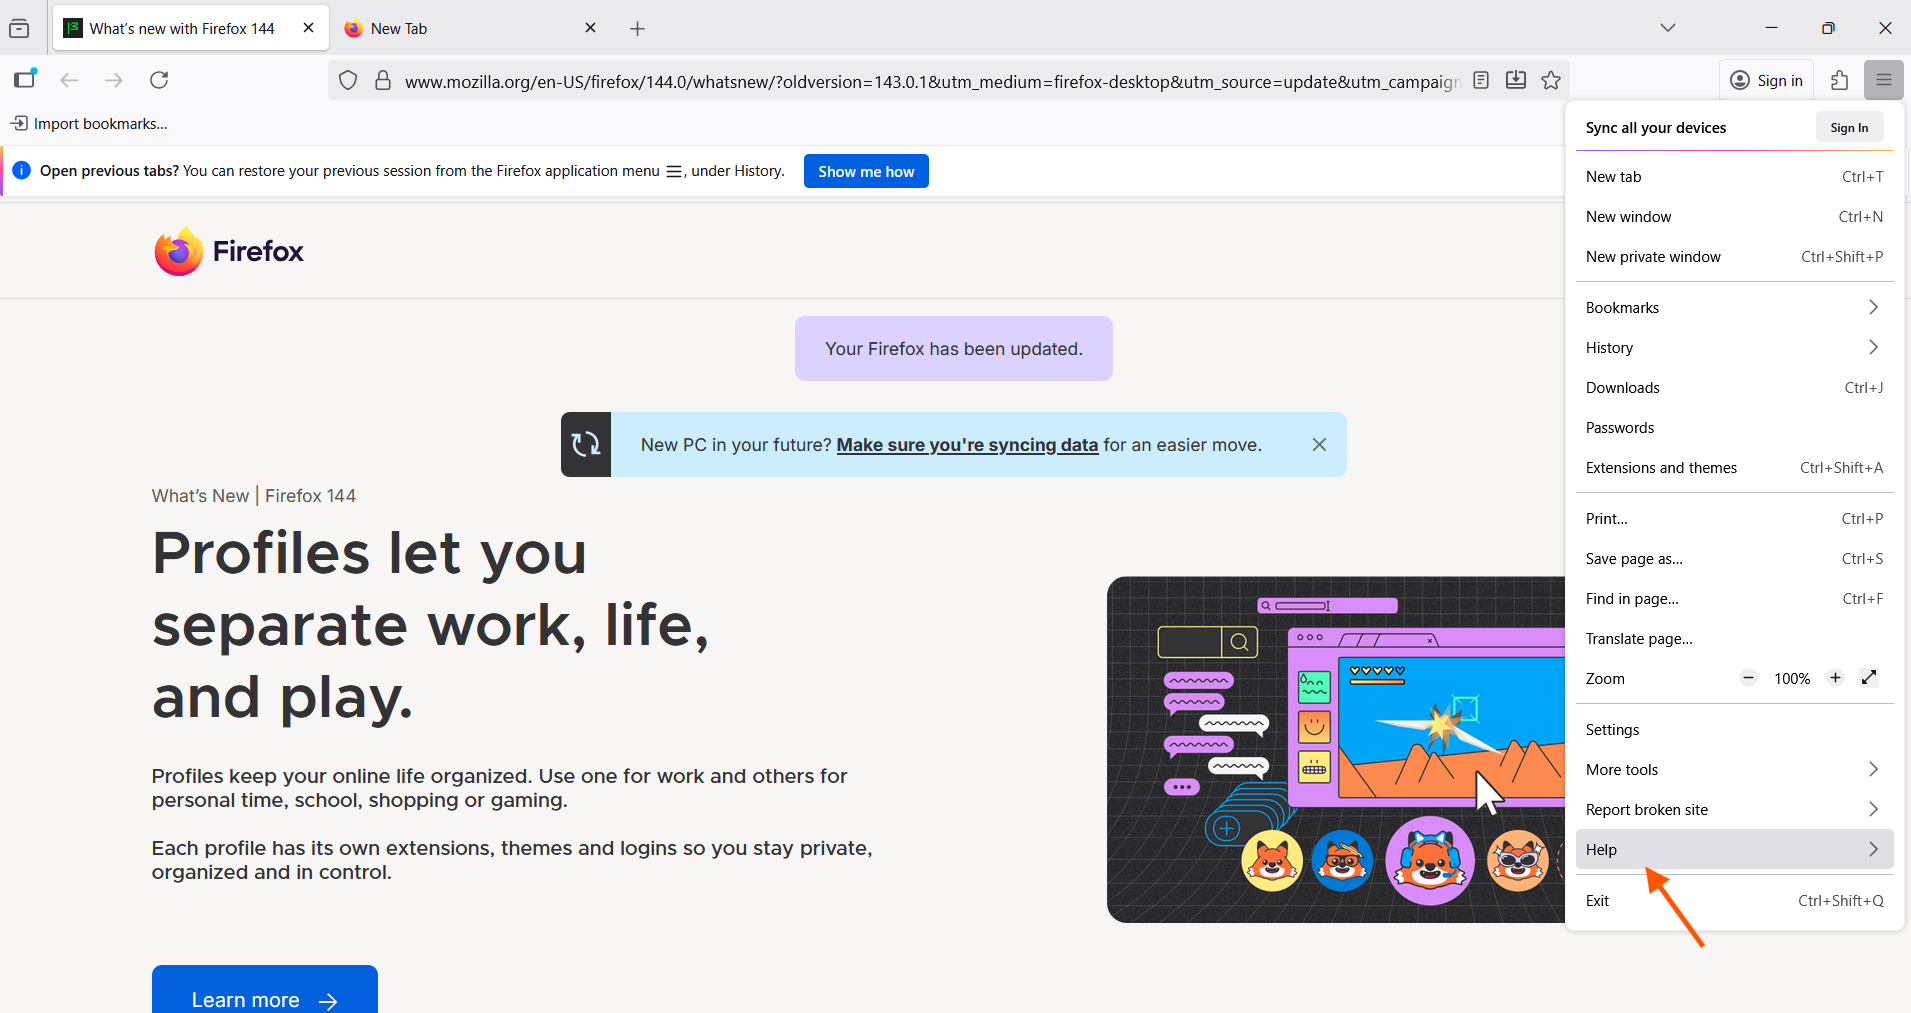Viewport: 1911px width, 1013px height.
Task: Open the list all tabs dropdown arrow
Action: point(1667,28)
